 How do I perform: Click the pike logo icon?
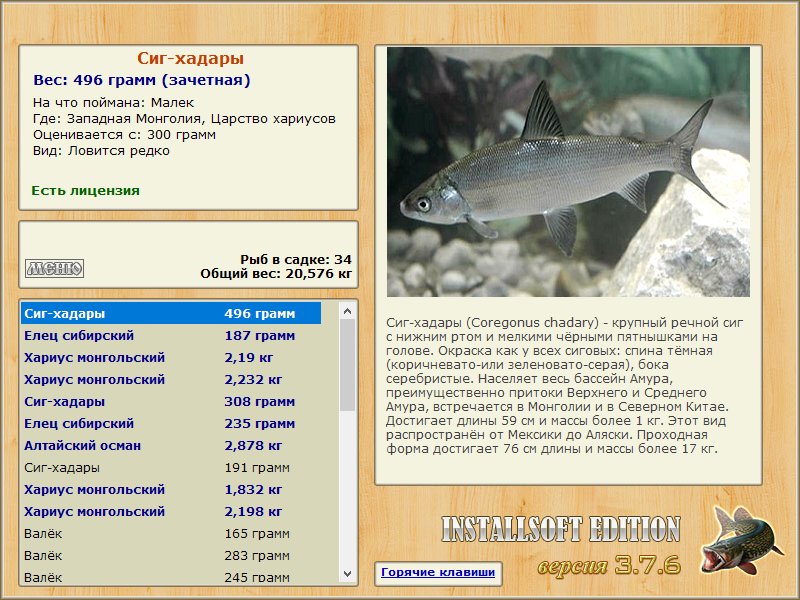click(742, 540)
